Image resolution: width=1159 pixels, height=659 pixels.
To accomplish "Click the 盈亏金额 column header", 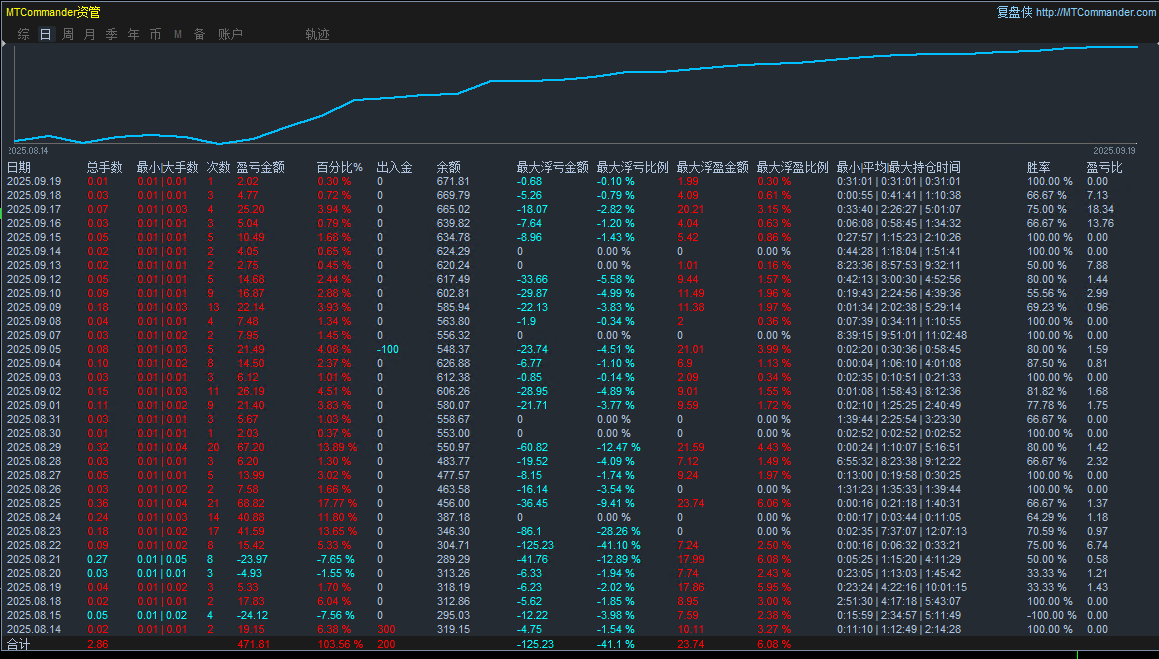I will click(x=260, y=167).
